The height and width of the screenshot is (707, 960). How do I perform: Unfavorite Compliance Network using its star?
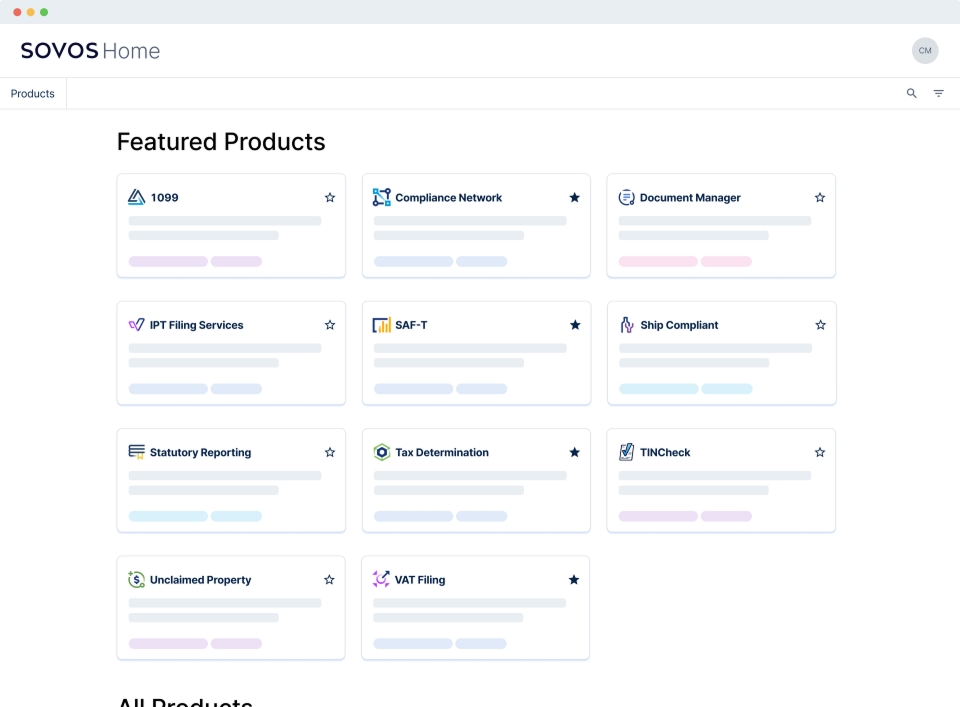tap(575, 198)
